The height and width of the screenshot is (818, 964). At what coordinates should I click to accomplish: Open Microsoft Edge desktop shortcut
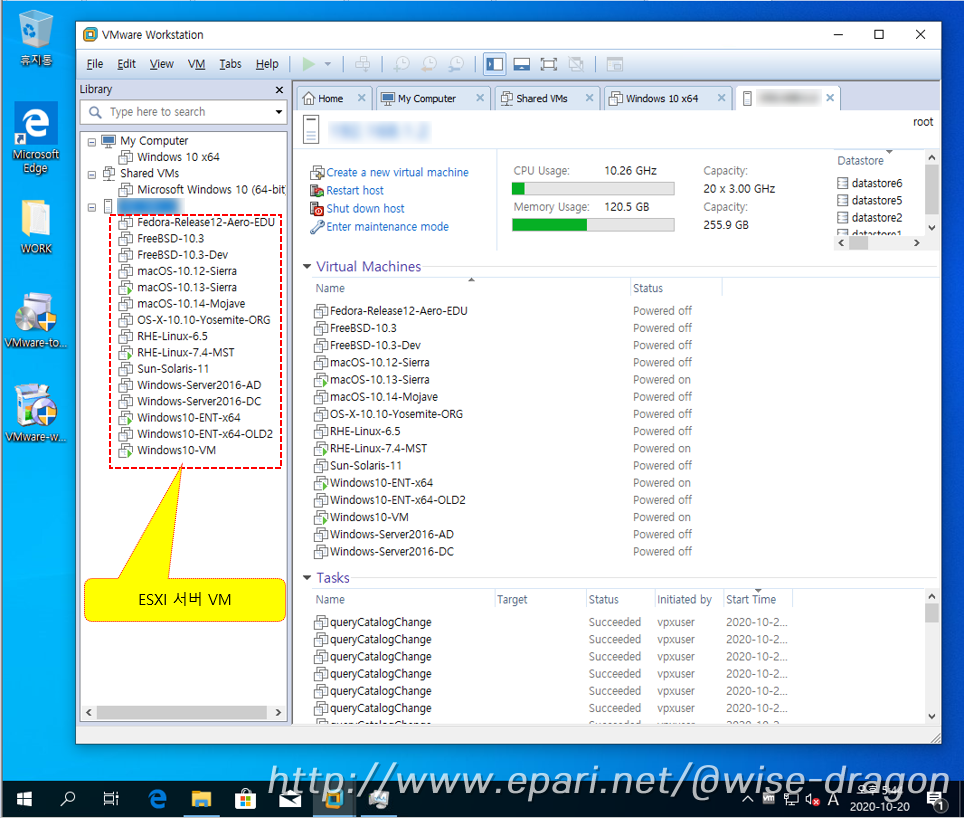point(36,138)
